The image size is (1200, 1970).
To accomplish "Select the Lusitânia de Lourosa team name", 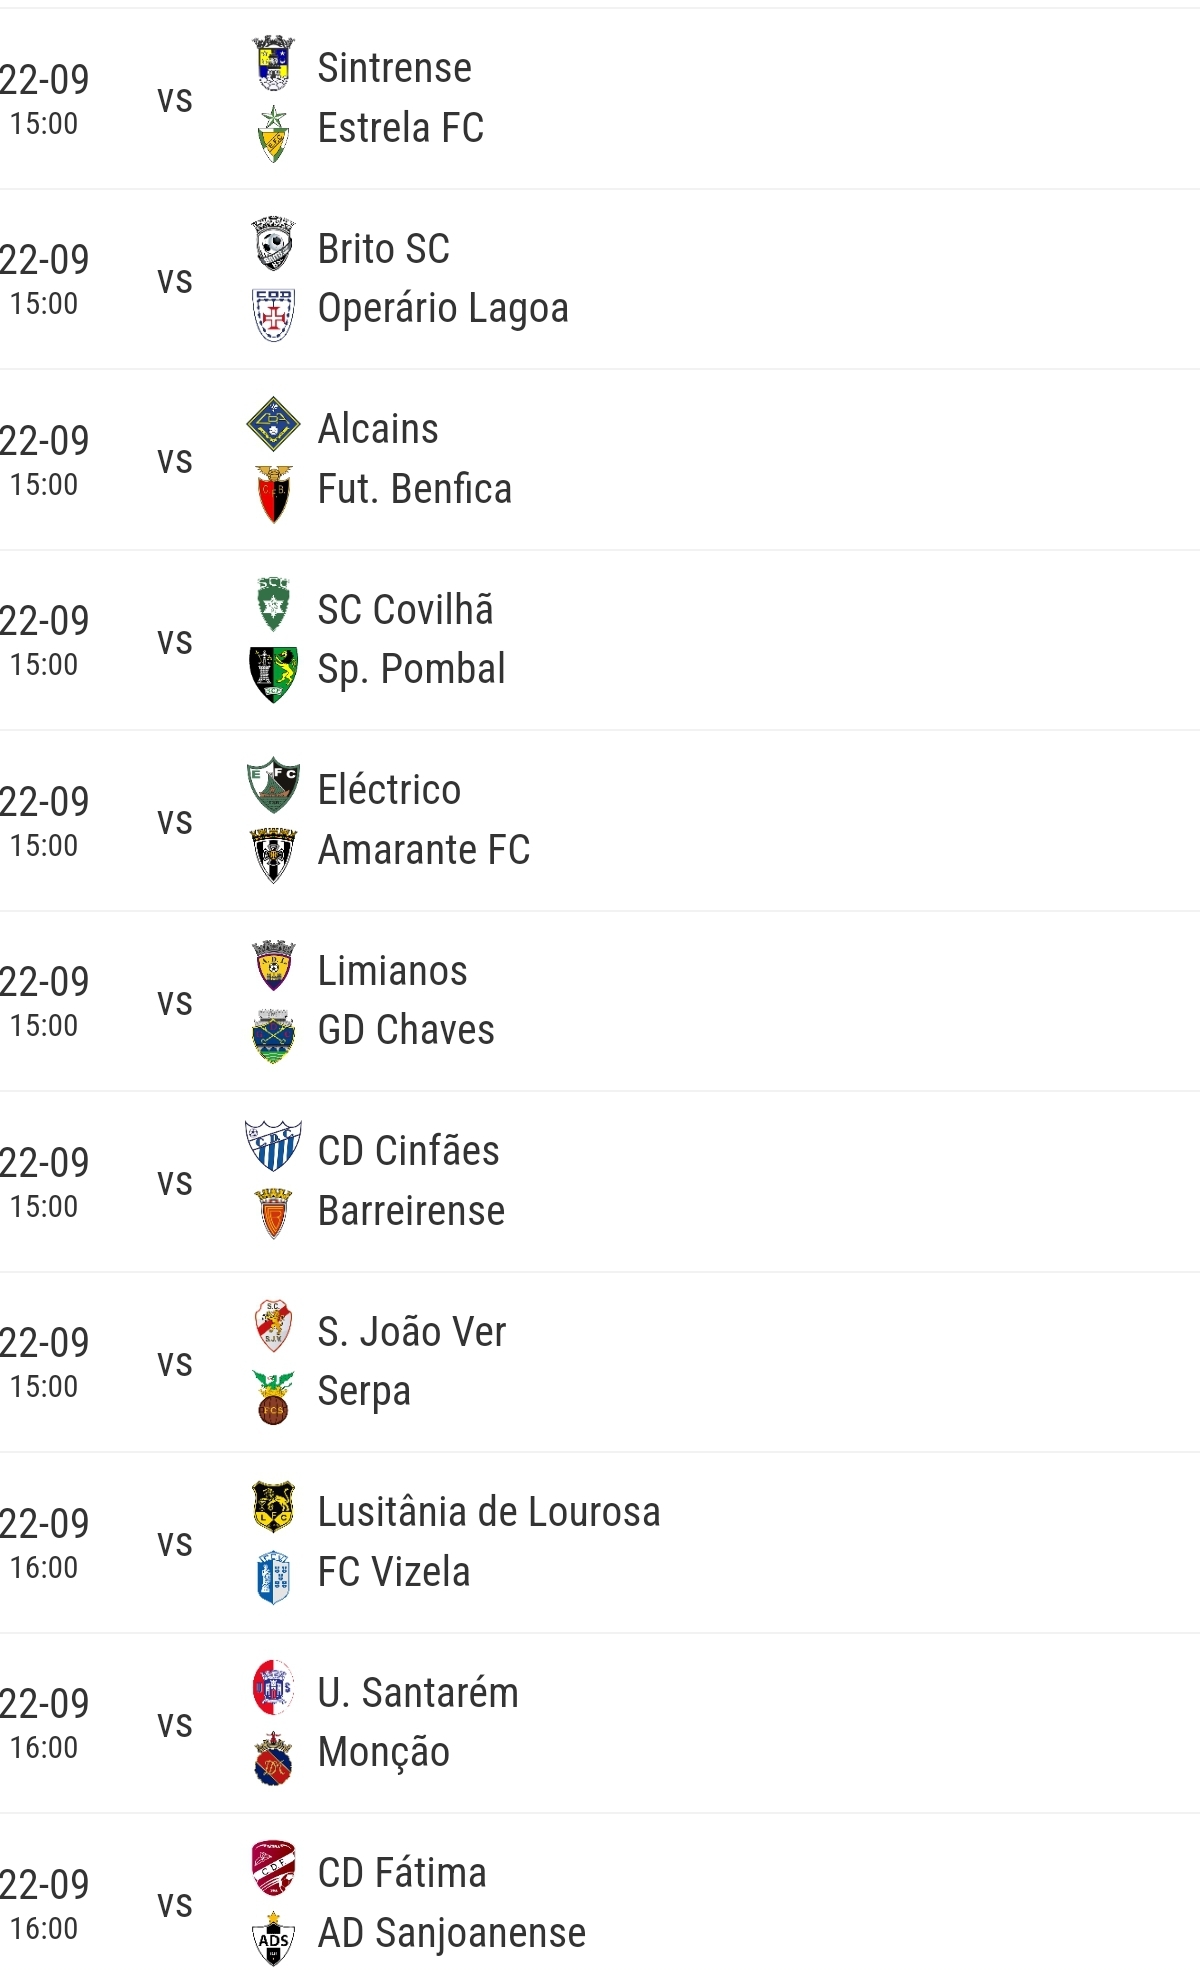I will click(x=489, y=1512).
